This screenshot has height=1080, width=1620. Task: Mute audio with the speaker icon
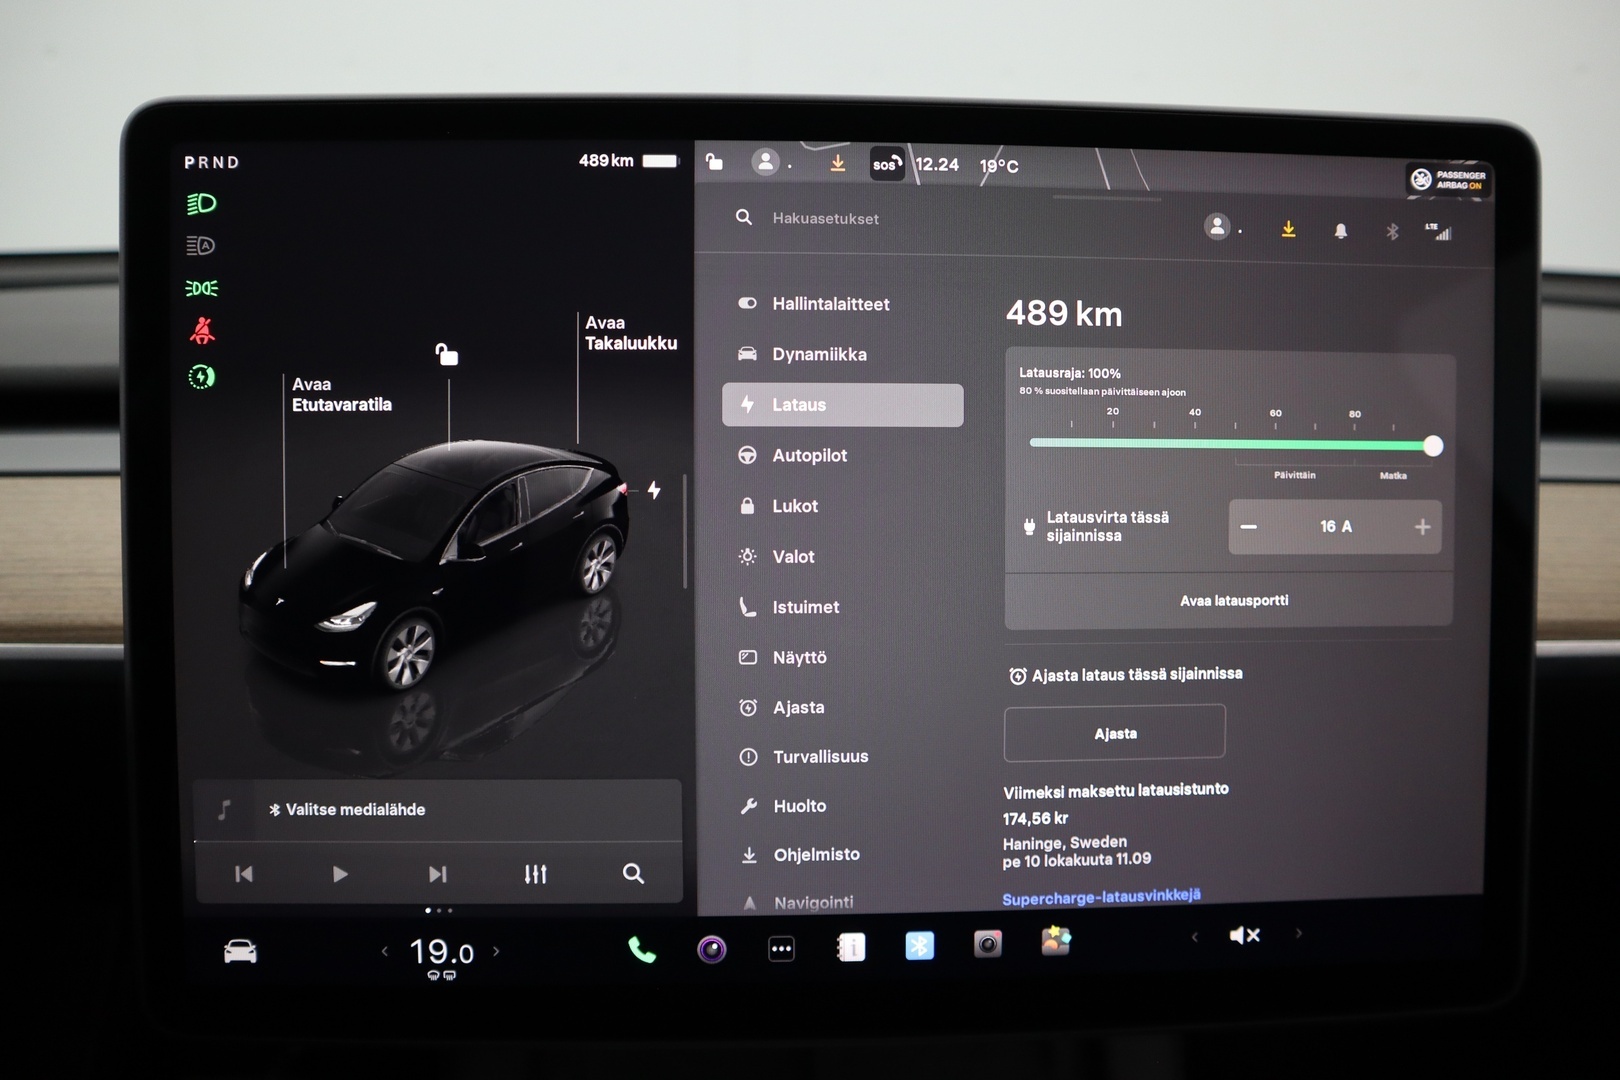(x=1244, y=935)
